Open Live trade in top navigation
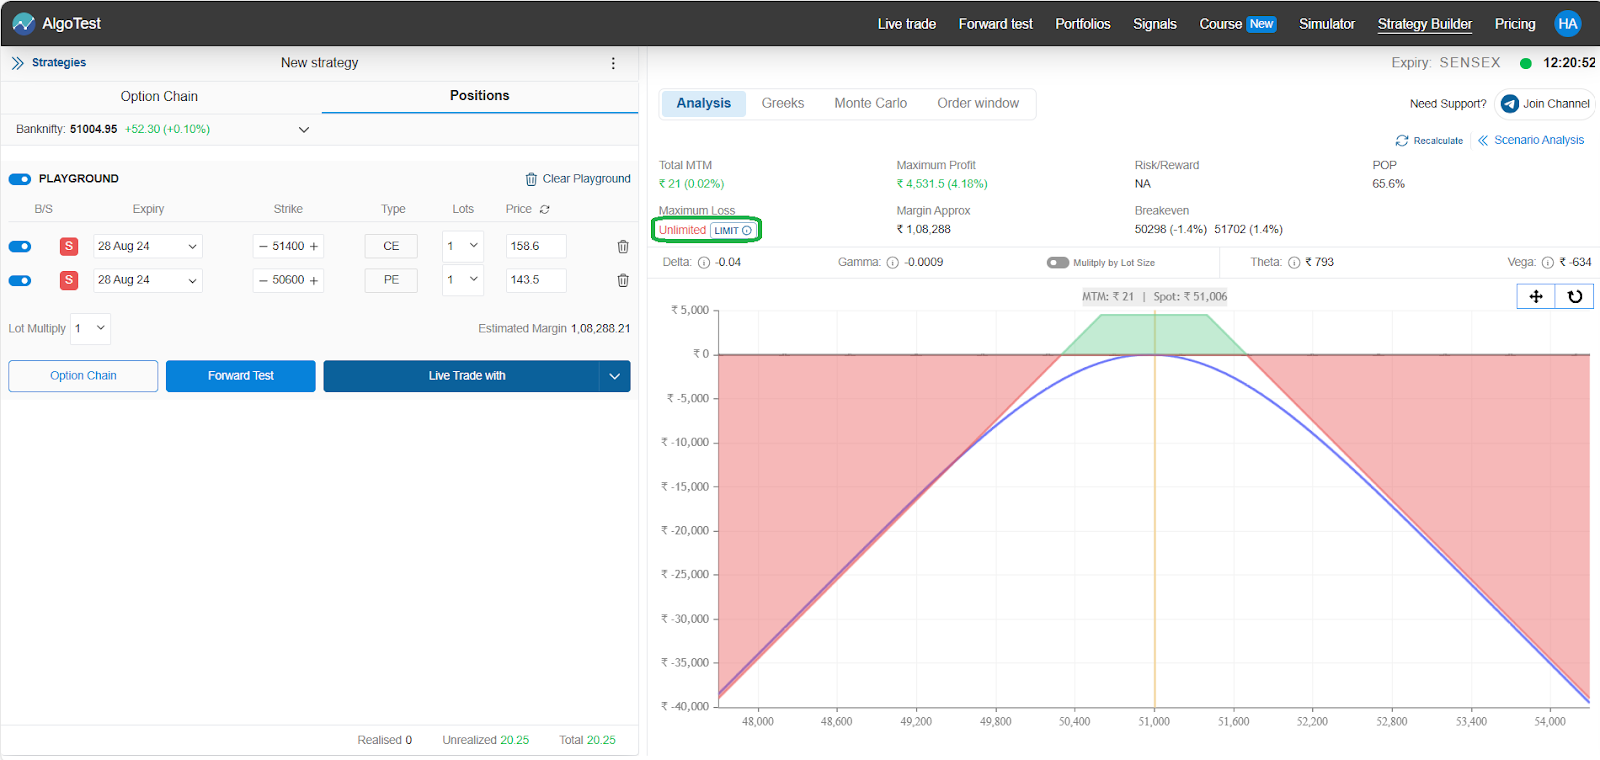 tap(907, 24)
